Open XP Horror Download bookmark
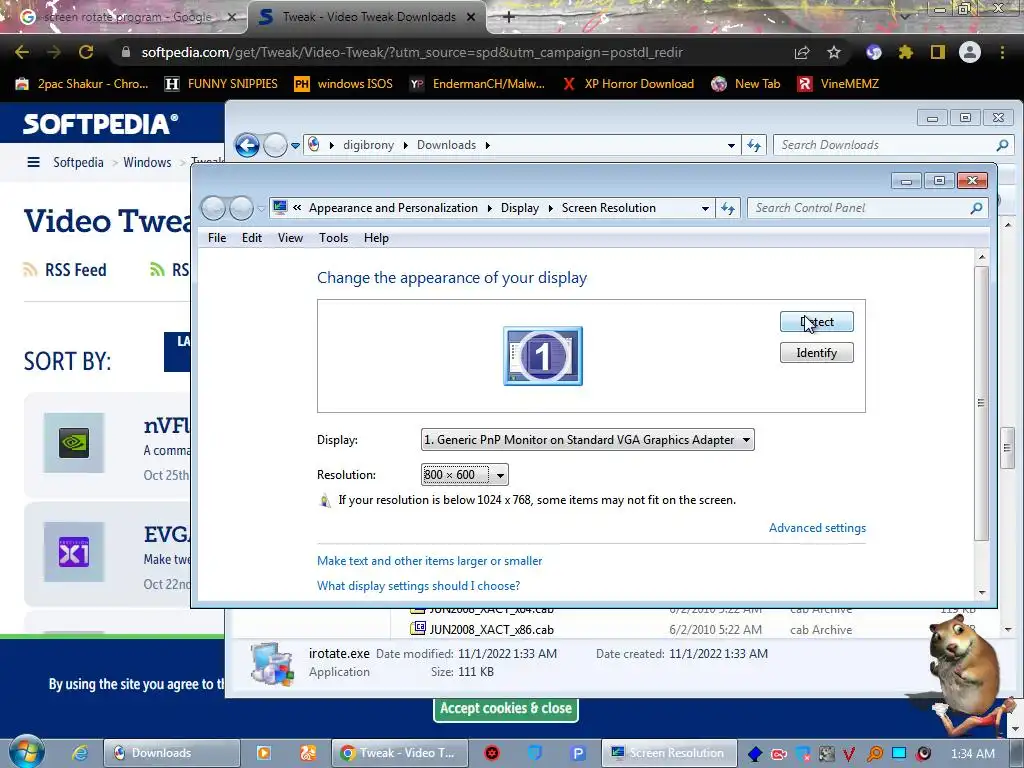Screen dimensions: 1024x768 (x=628, y=84)
